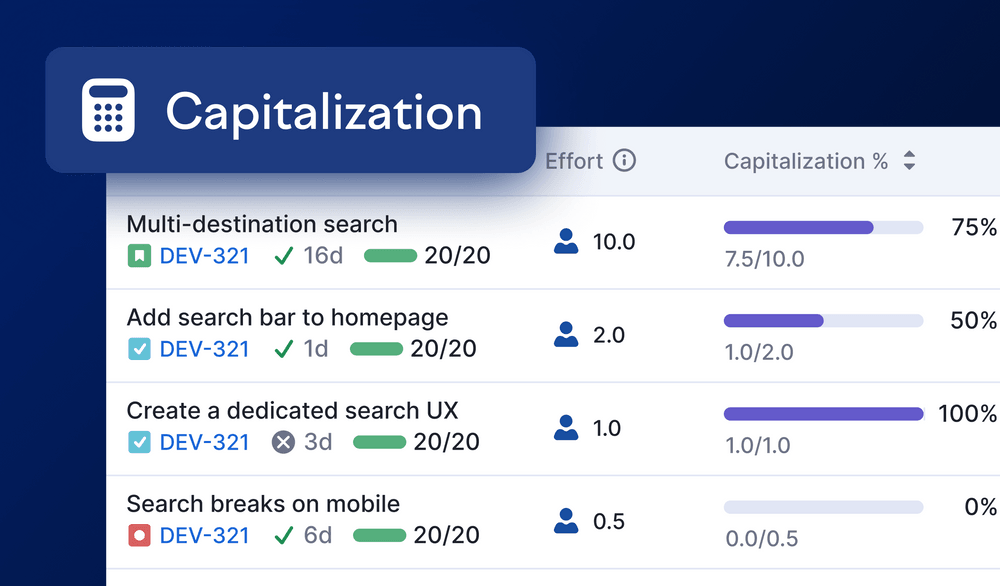1000x586 pixels.
Task: Click the blue task checkbox icon for Add search bar to homepage
Action: [x=139, y=349]
